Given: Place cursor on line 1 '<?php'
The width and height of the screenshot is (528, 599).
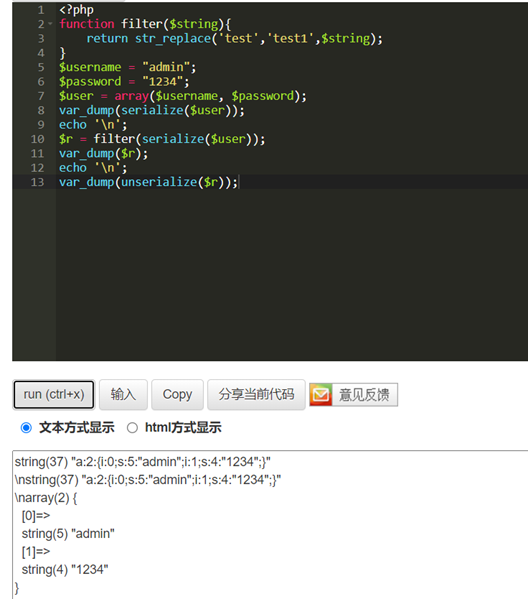Looking at the screenshot, I should (76, 10).
